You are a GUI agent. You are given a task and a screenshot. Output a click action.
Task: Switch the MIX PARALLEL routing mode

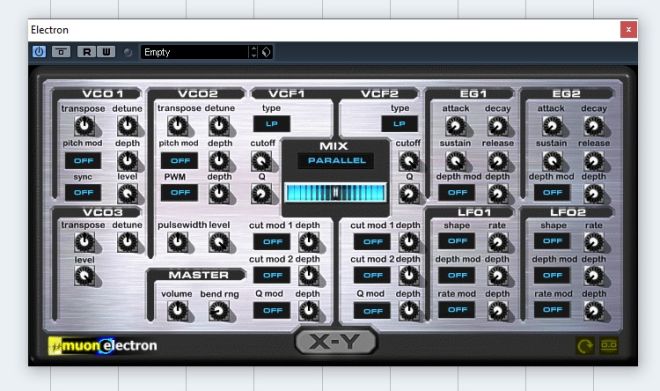pos(336,160)
